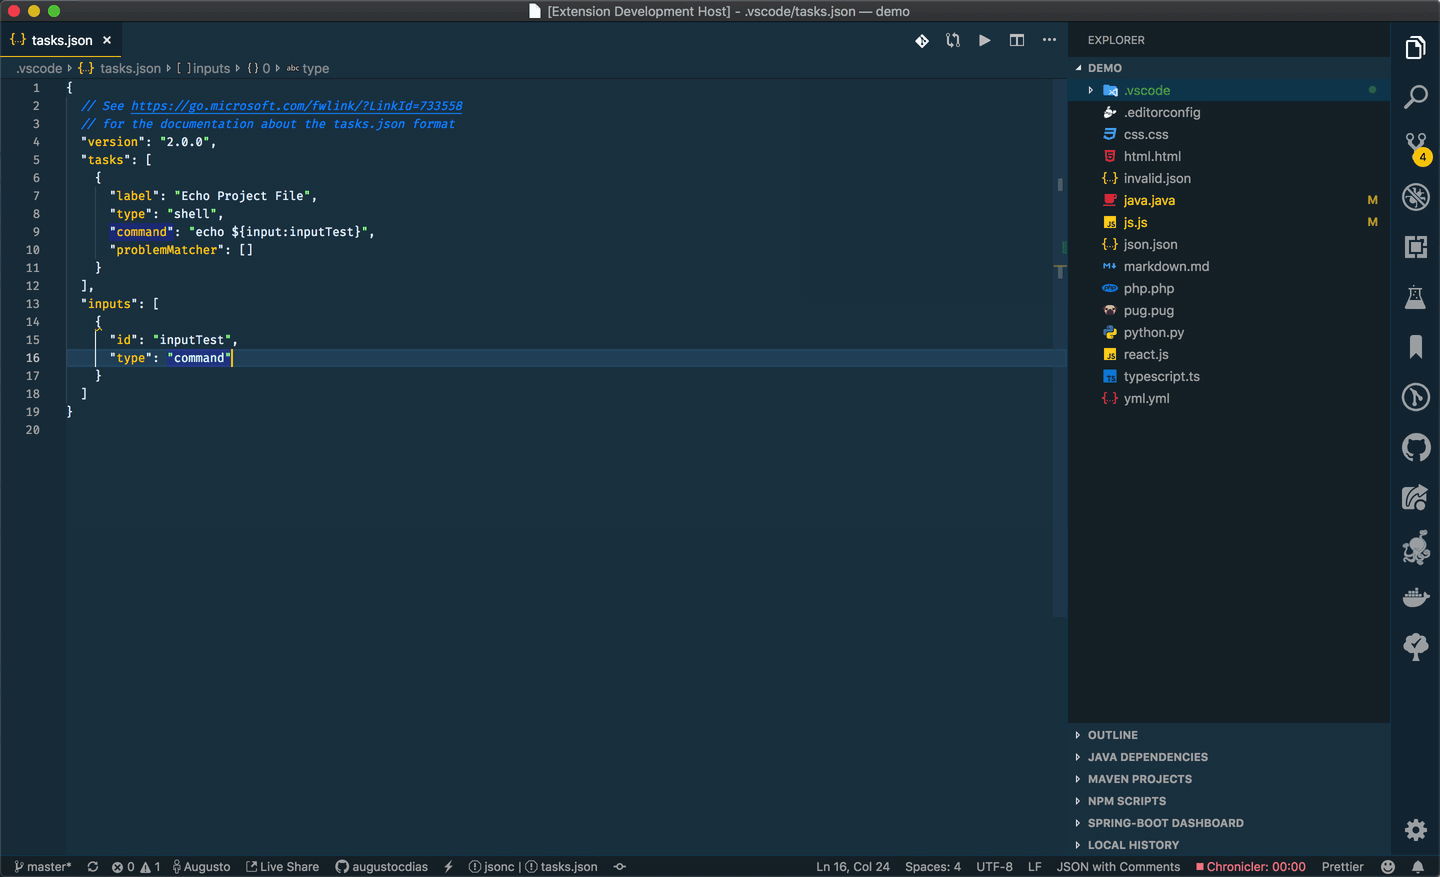Click the run play icon in editor toolbar
The image size is (1440, 877).
pos(985,40)
